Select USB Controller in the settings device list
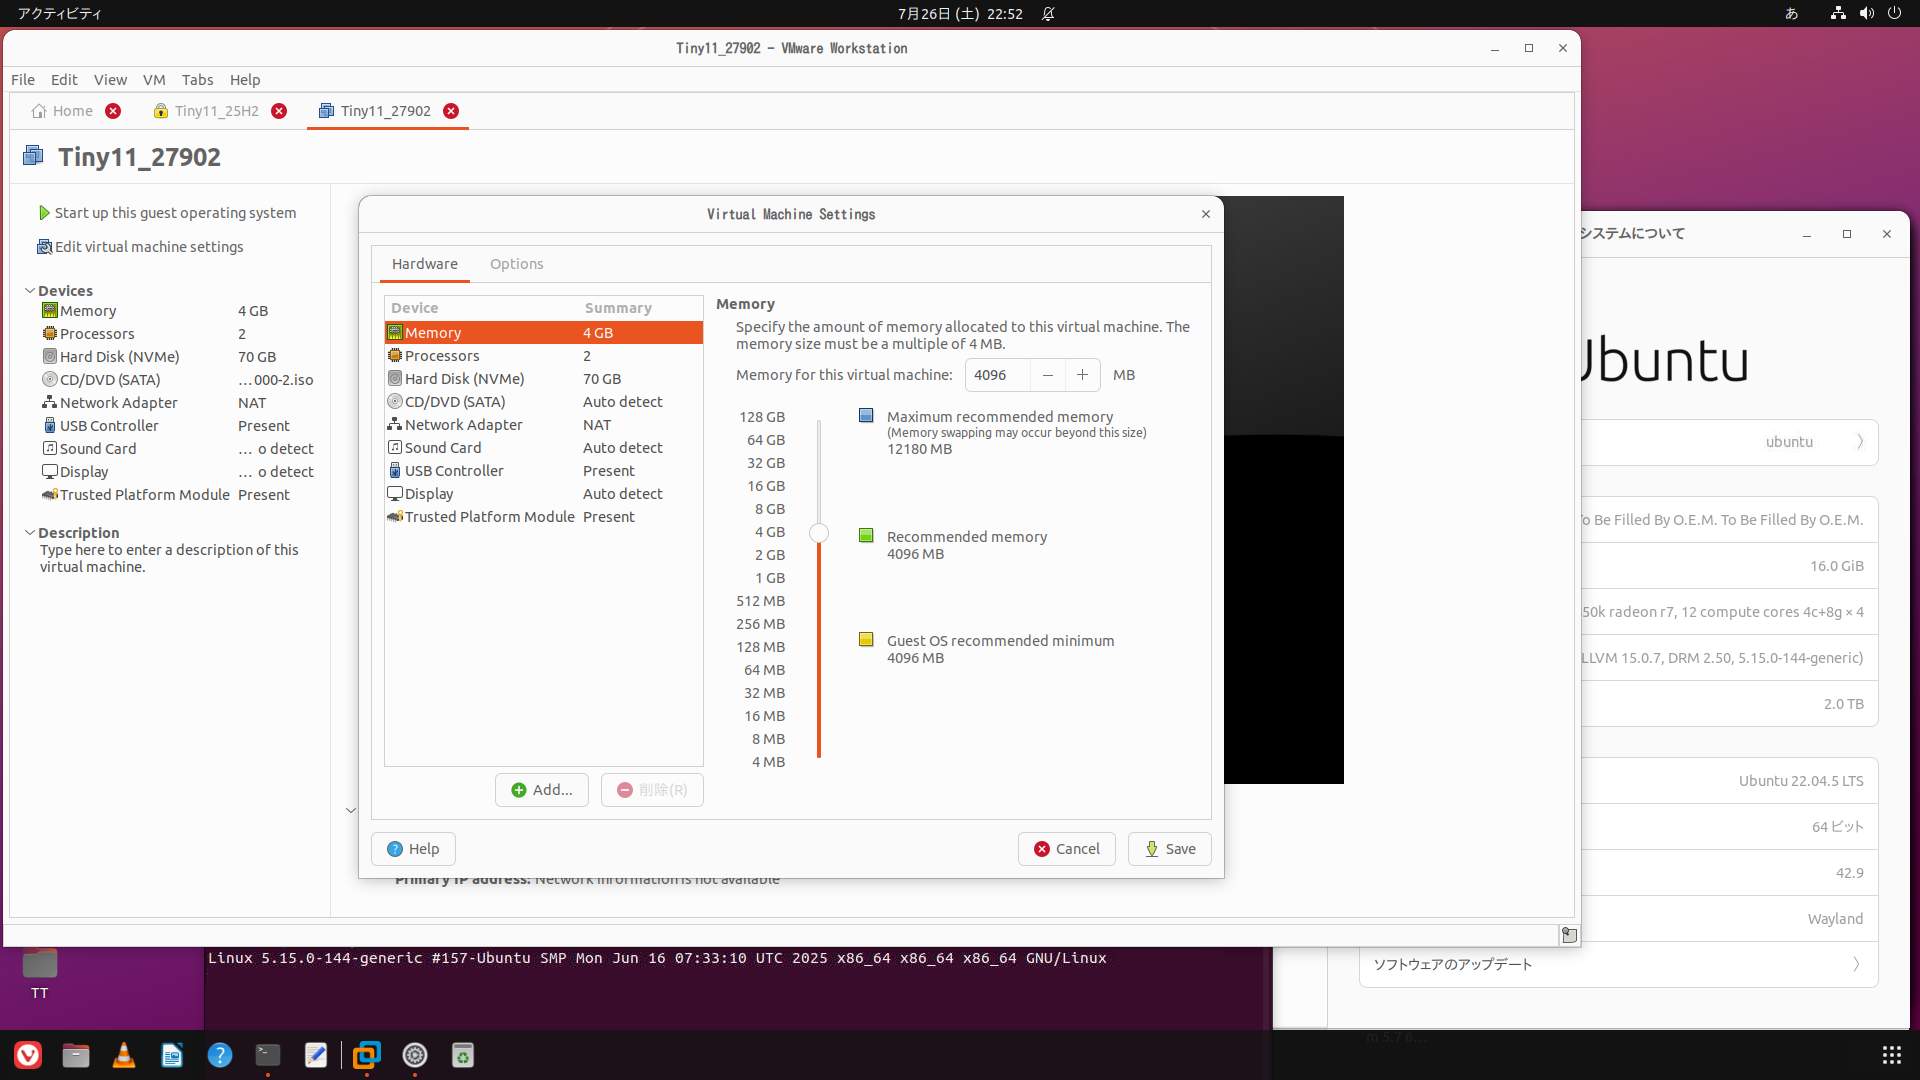The height and width of the screenshot is (1080, 1920). 543,471
